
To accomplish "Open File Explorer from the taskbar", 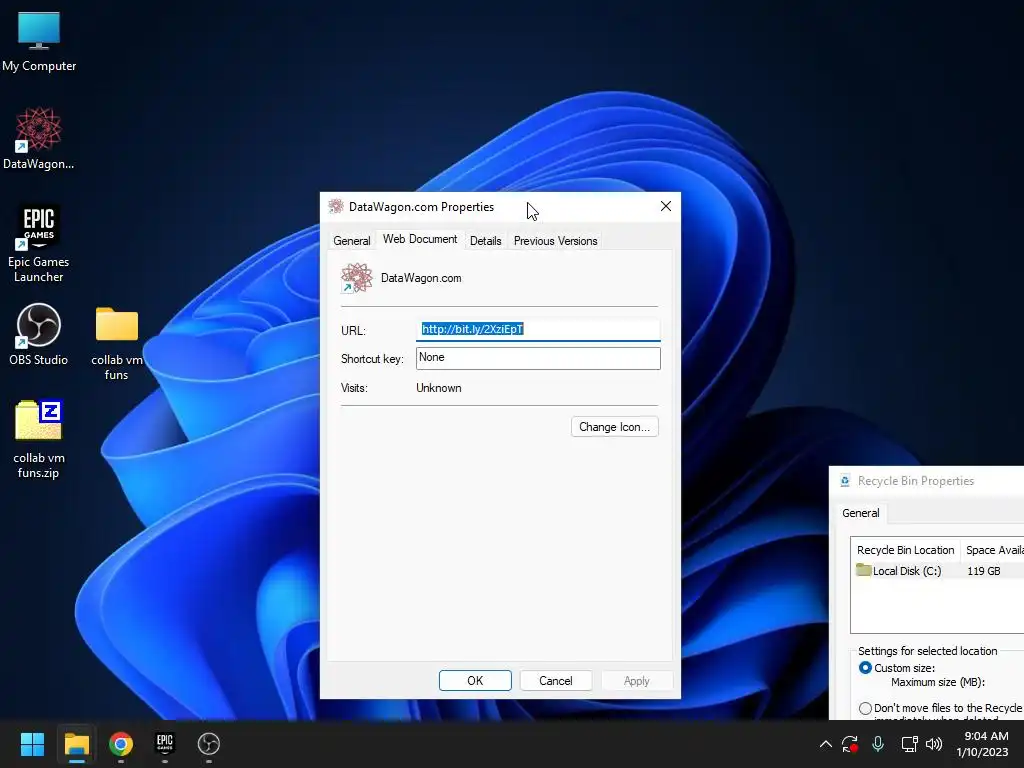I will [76, 744].
